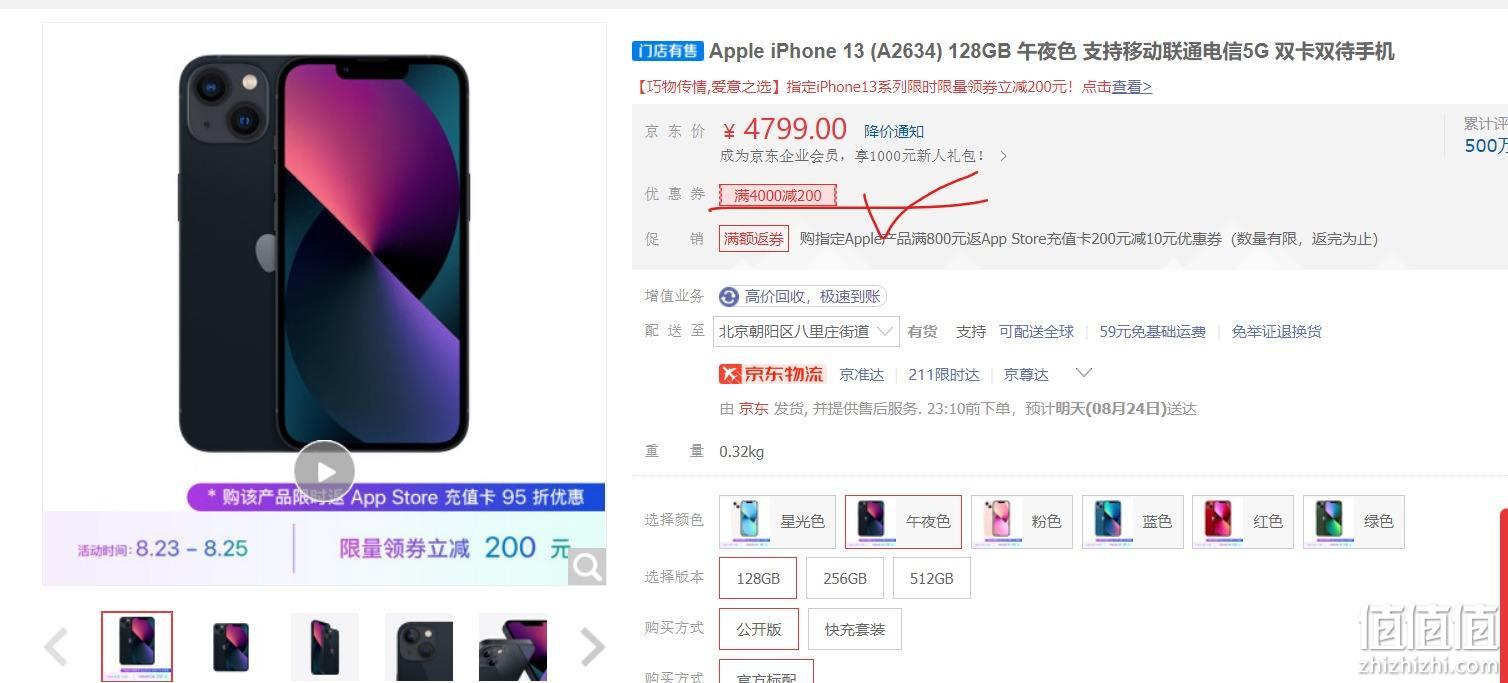
Task: Select the second product thumbnail
Action: point(231,647)
